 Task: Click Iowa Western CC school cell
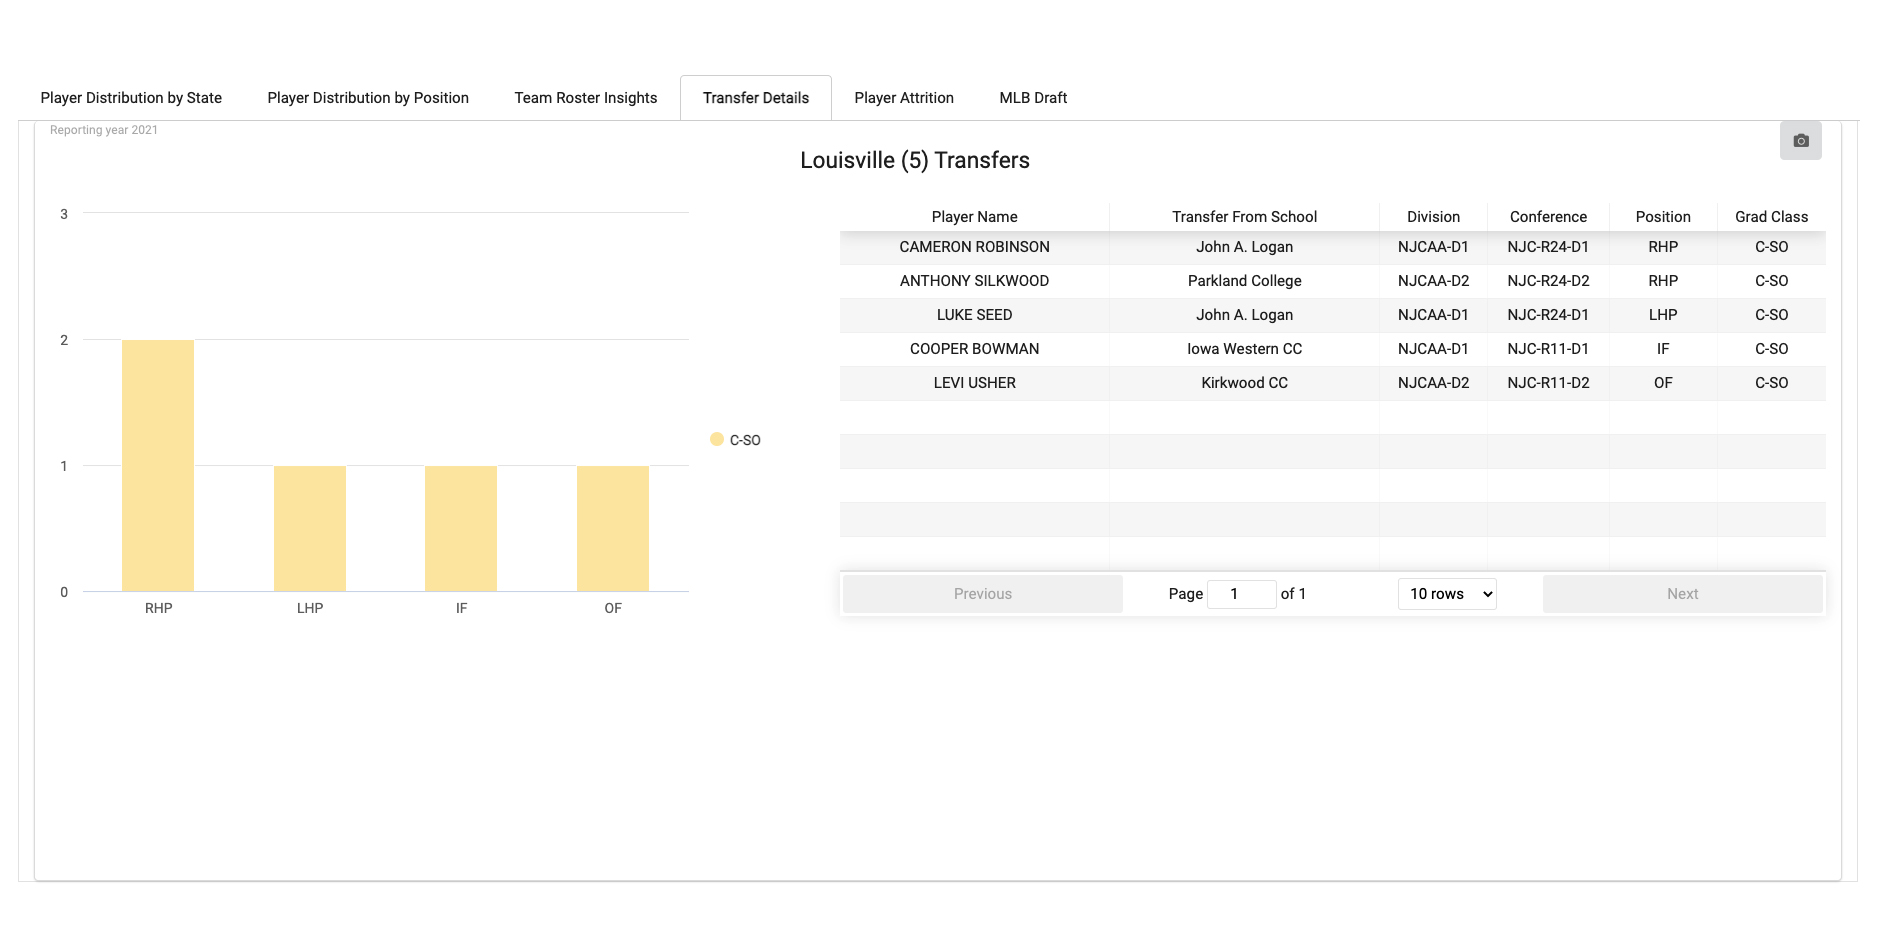pyautogui.click(x=1245, y=349)
